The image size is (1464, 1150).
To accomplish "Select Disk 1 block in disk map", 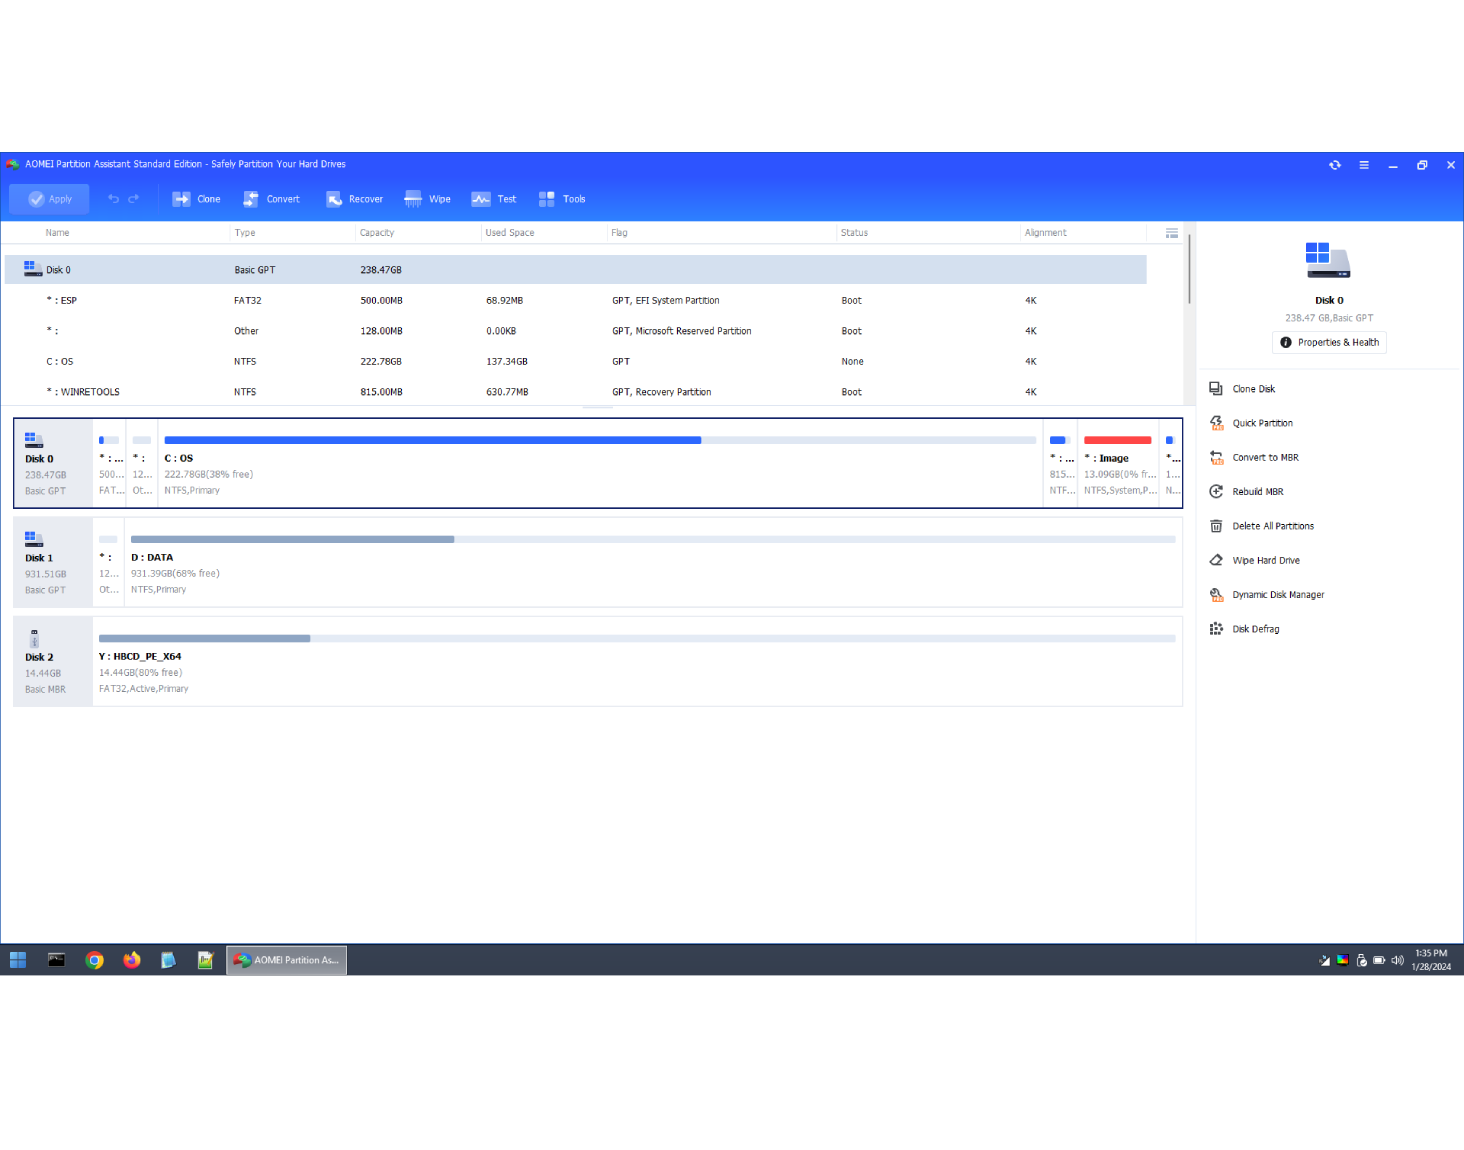I will point(53,562).
